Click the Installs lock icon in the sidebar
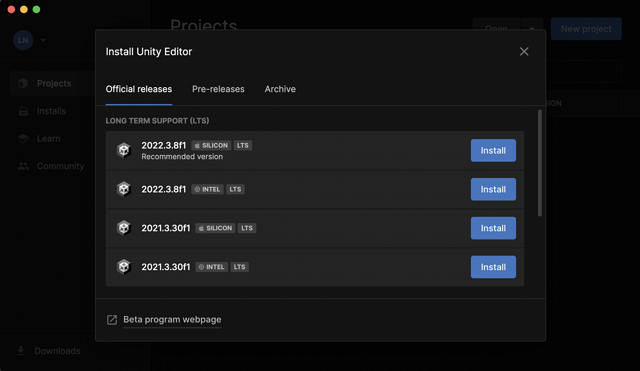The height and width of the screenshot is (371, 640). point(23,111)
